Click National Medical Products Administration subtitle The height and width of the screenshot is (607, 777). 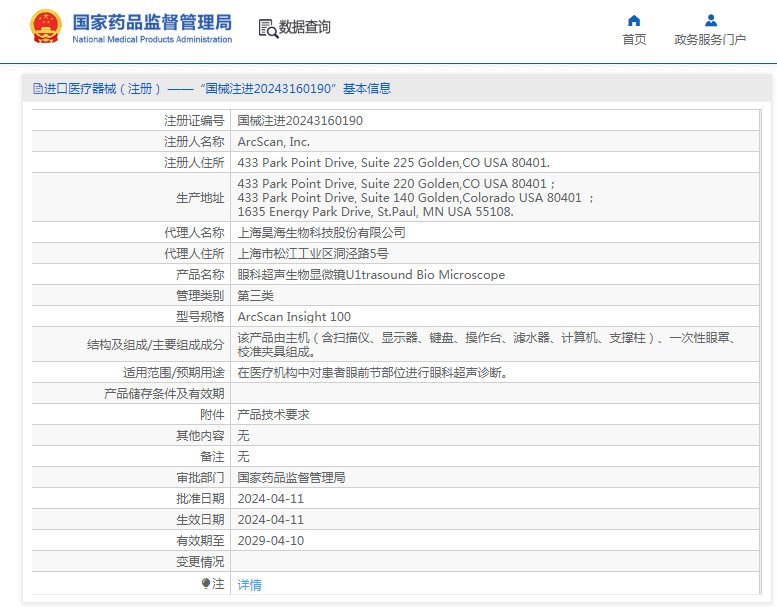pos(152,39)
